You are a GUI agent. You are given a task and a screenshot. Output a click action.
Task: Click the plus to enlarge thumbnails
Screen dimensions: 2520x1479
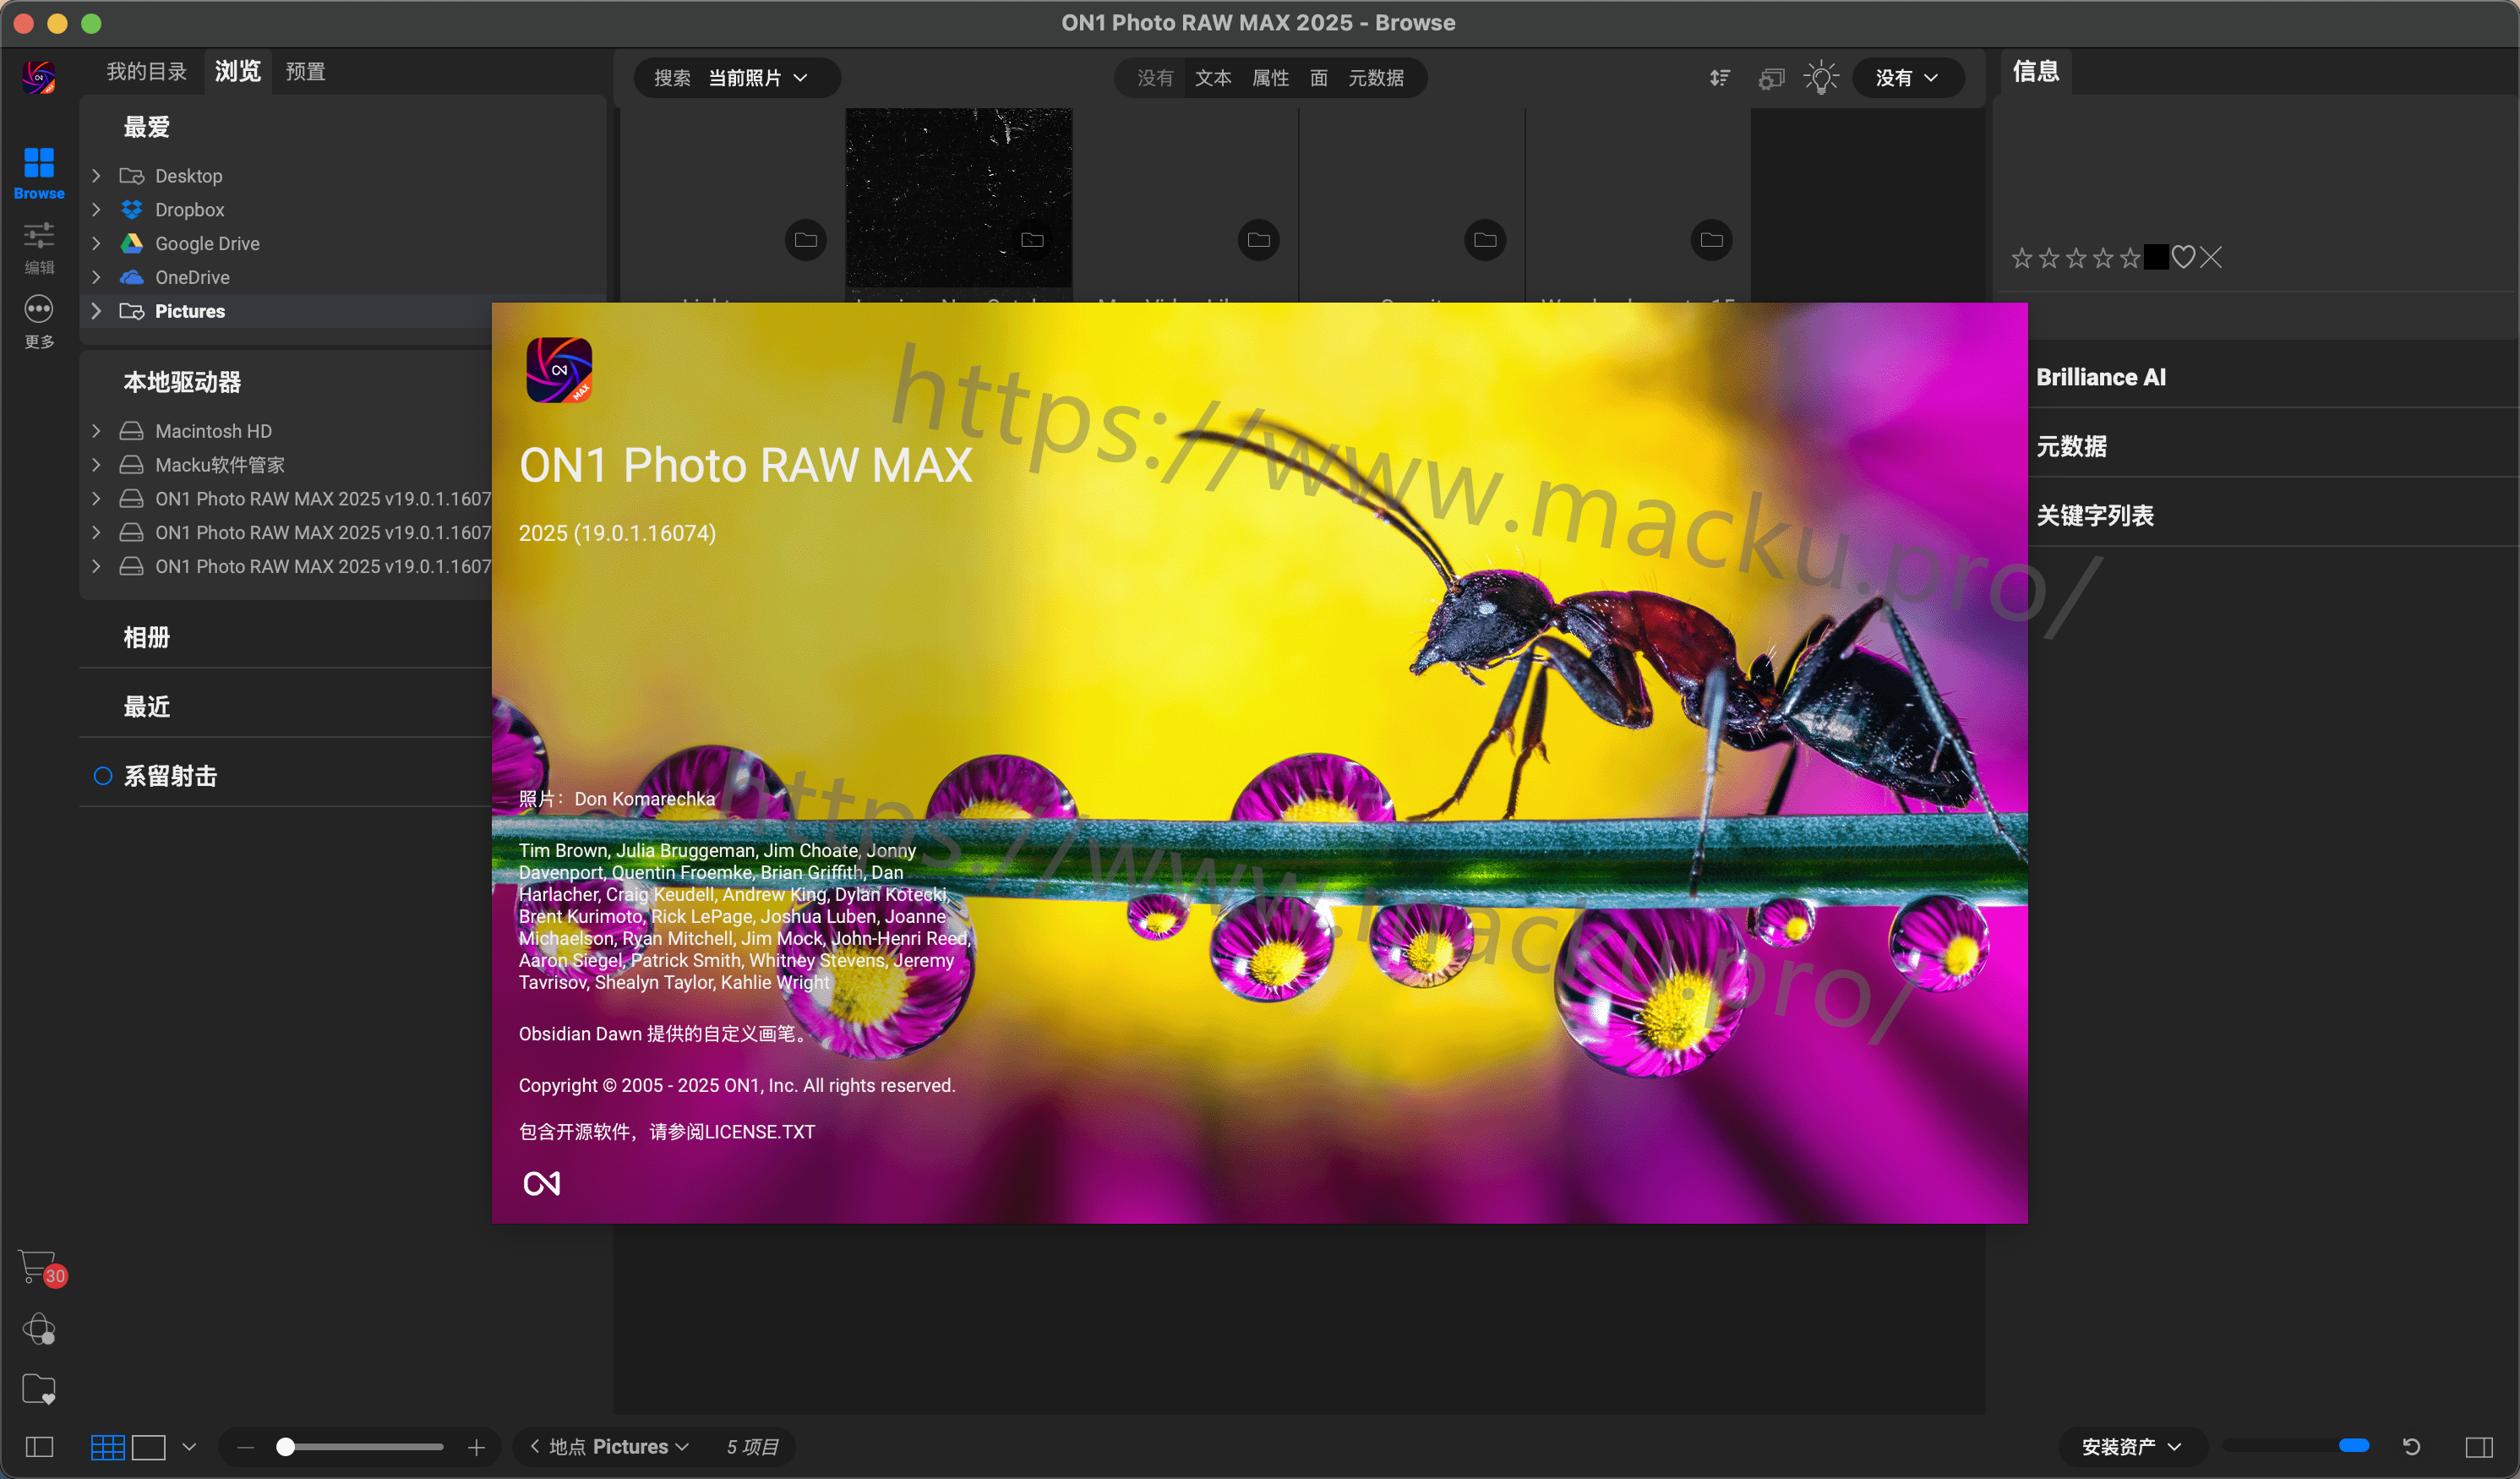point(476,1447)
